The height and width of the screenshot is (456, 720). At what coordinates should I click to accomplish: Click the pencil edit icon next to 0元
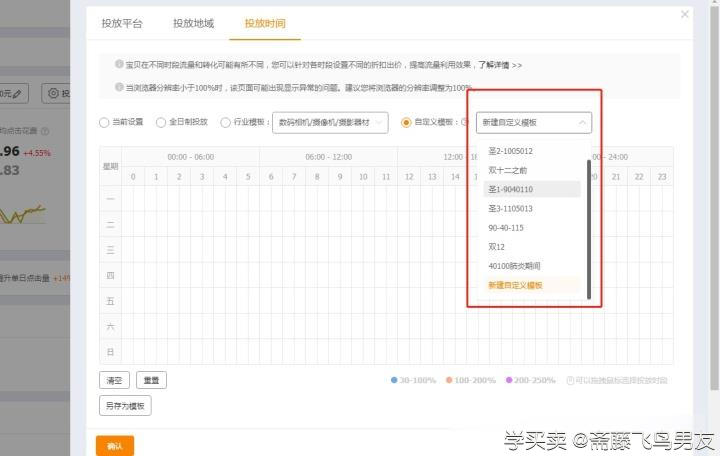pos(17,94)
